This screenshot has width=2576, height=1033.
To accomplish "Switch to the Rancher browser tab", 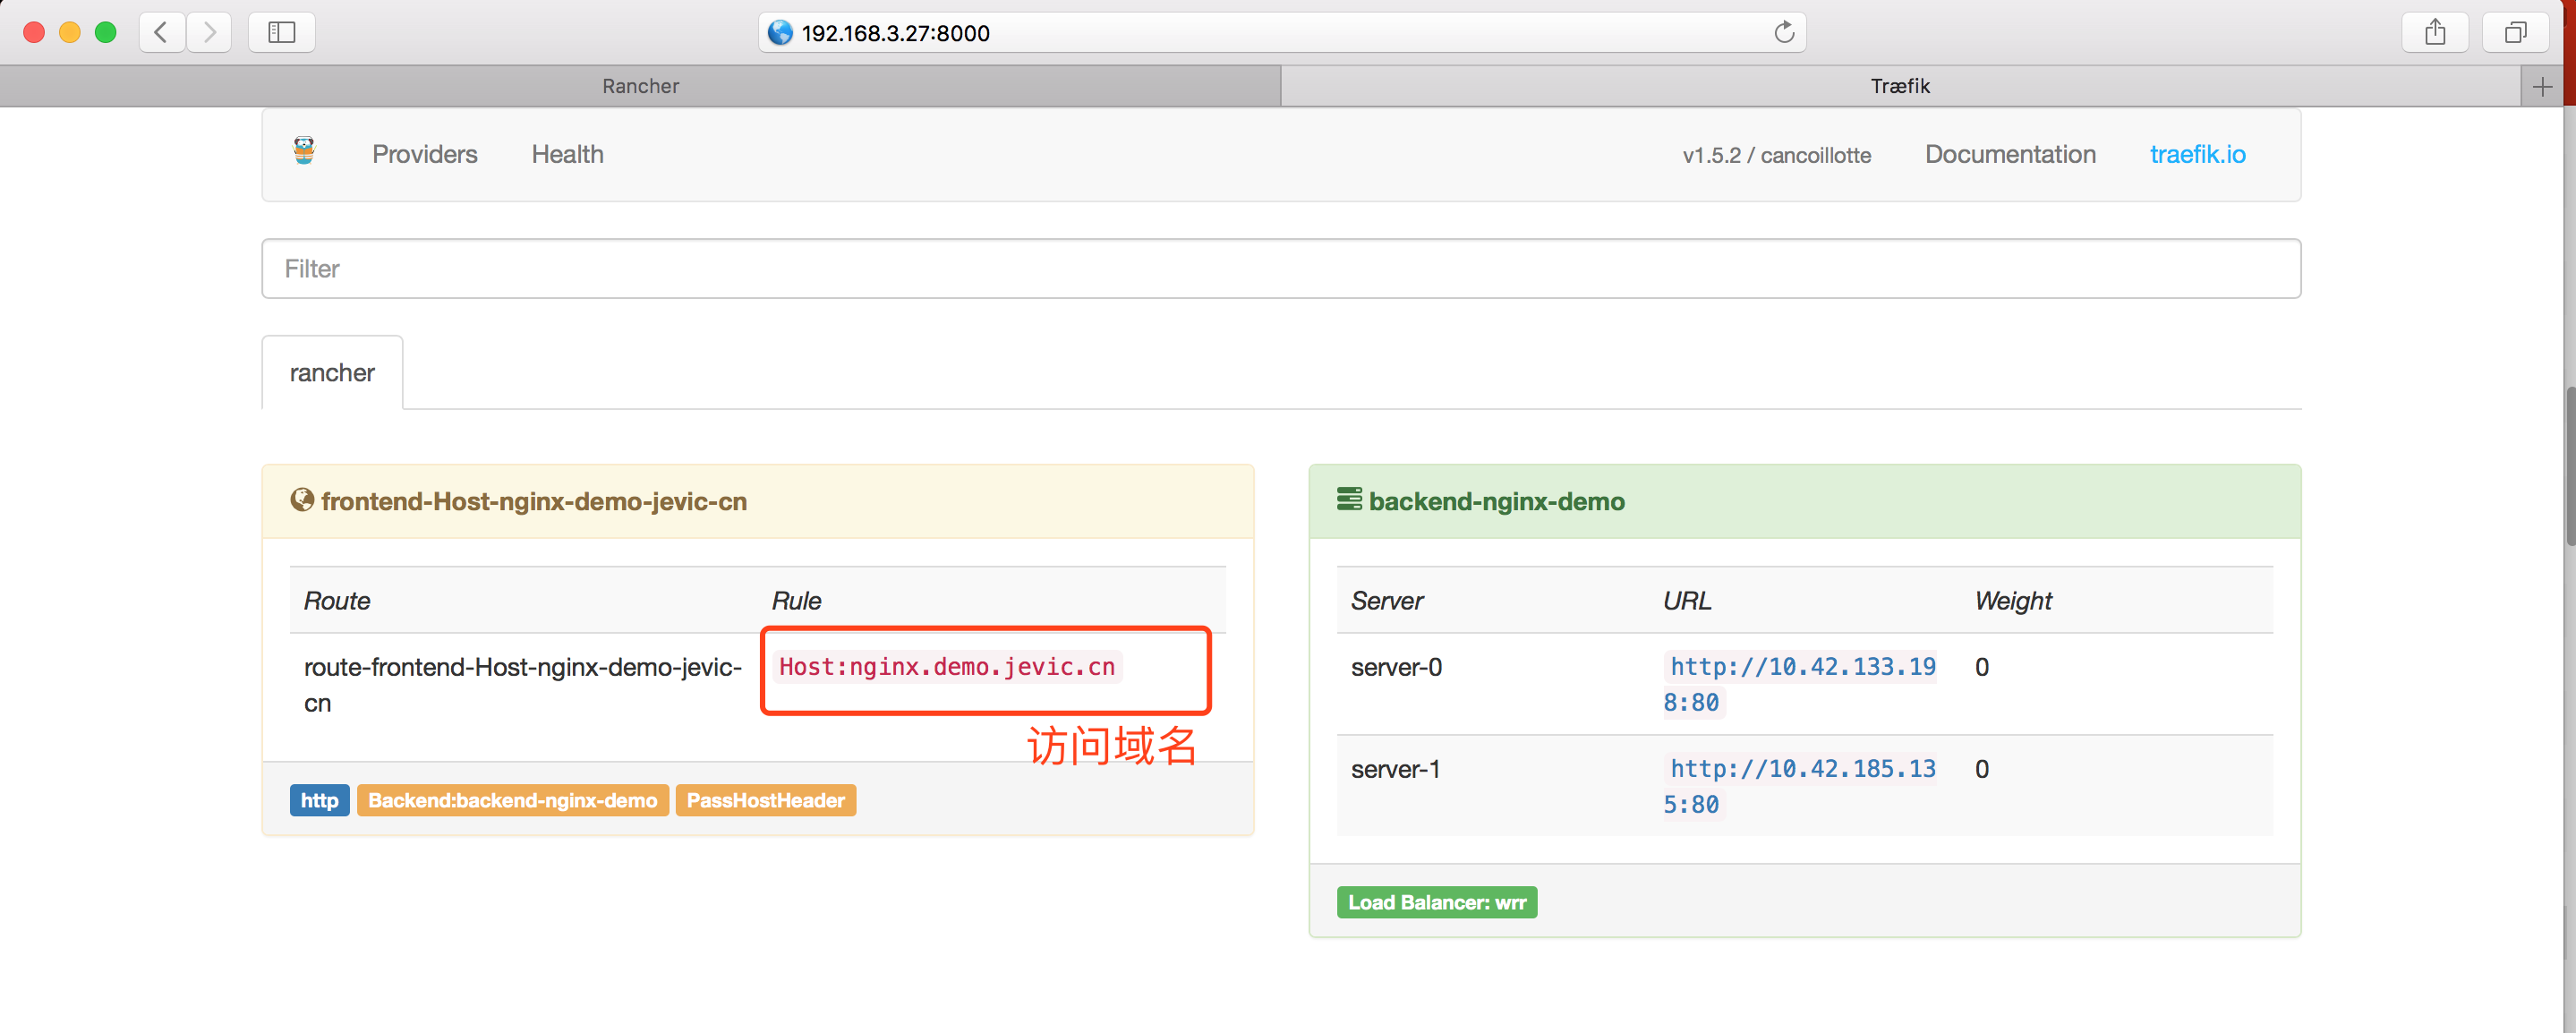I will (640, 86).
